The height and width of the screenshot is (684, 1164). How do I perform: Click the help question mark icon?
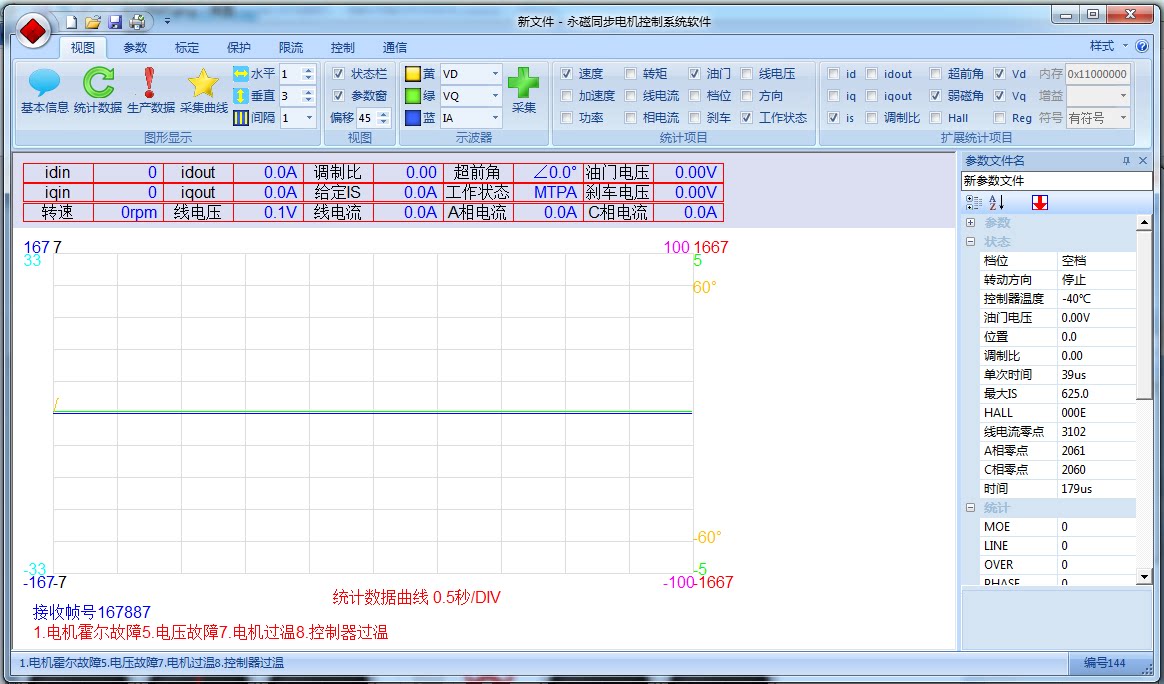(1142, 46)
